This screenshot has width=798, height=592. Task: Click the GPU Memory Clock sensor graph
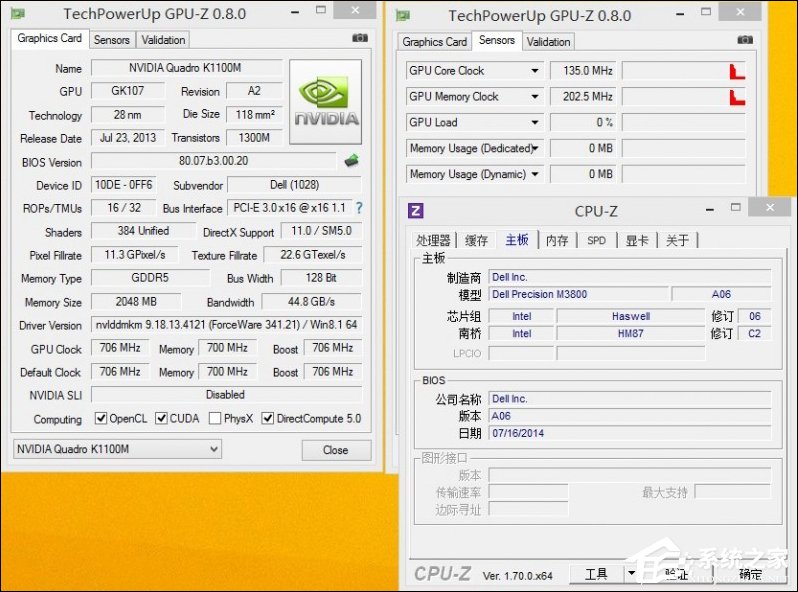tap(684, 97)
